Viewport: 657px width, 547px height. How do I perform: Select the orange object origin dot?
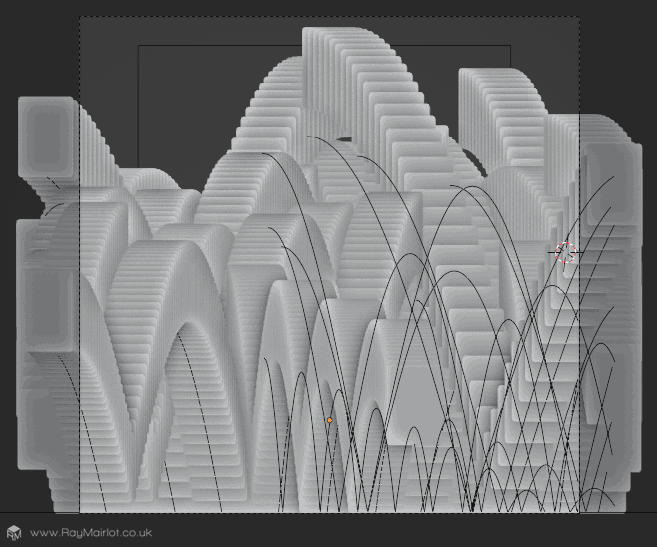tap(330, 420)
